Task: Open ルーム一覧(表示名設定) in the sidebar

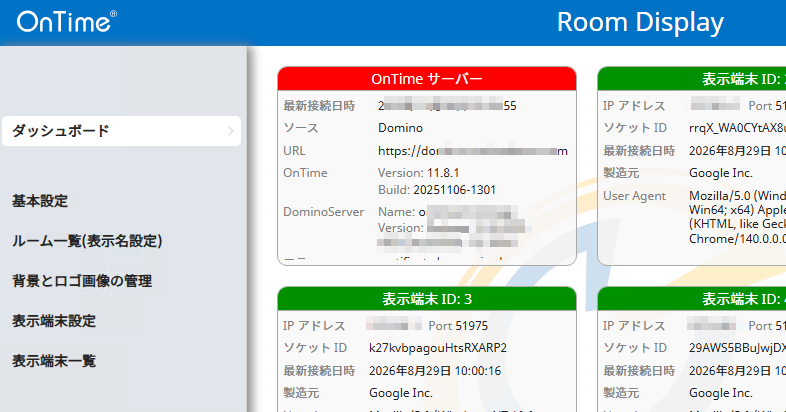Action: pyautogui.click(x=87, y=241)
